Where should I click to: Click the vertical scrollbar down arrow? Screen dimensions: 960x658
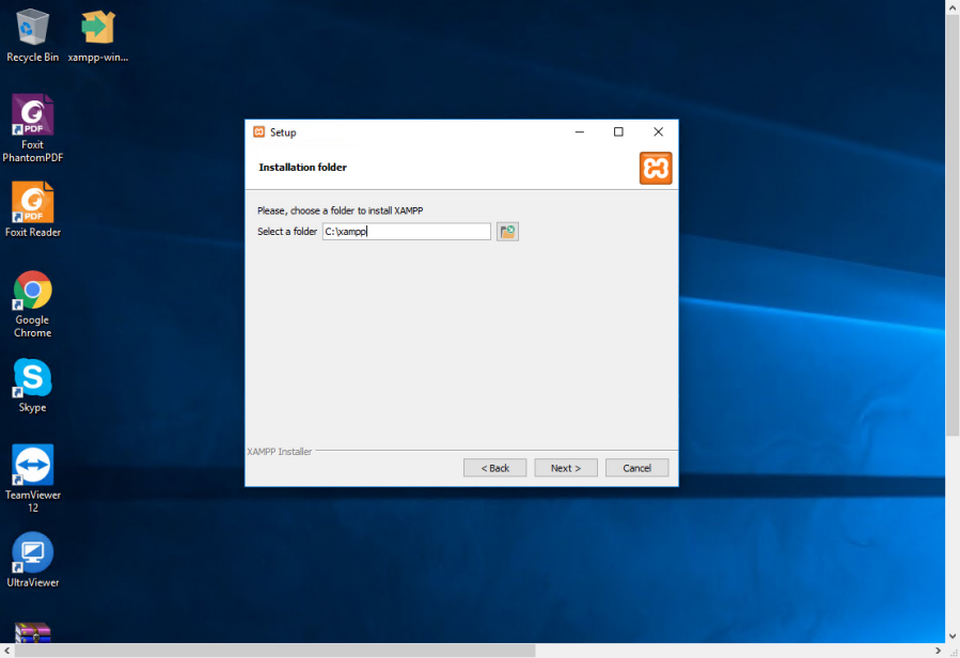click(x=953, y=636)
